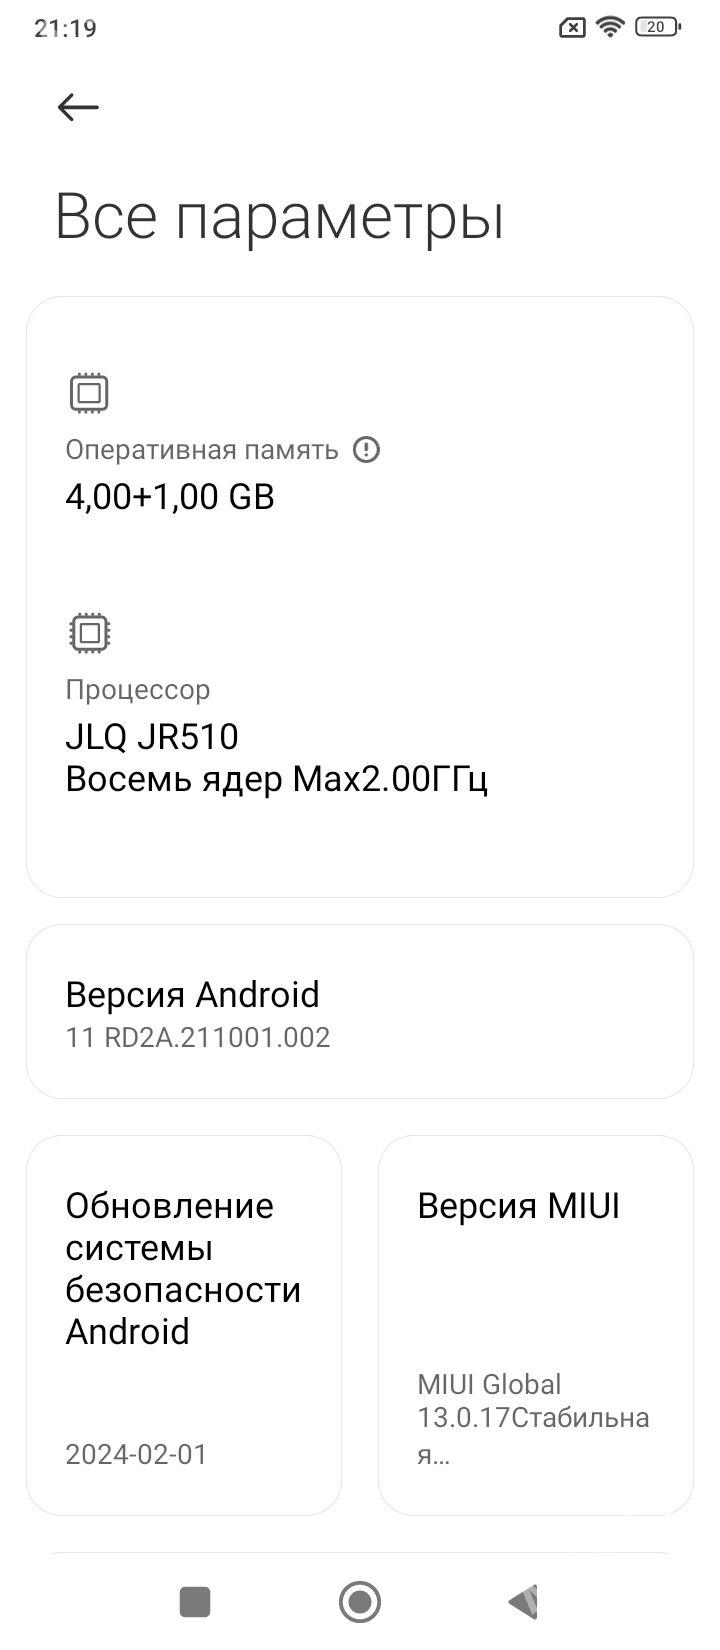Tap the battery indicator in status bar
The width and height of the screenshot is (720, 1650).
(x=657, y=28)
